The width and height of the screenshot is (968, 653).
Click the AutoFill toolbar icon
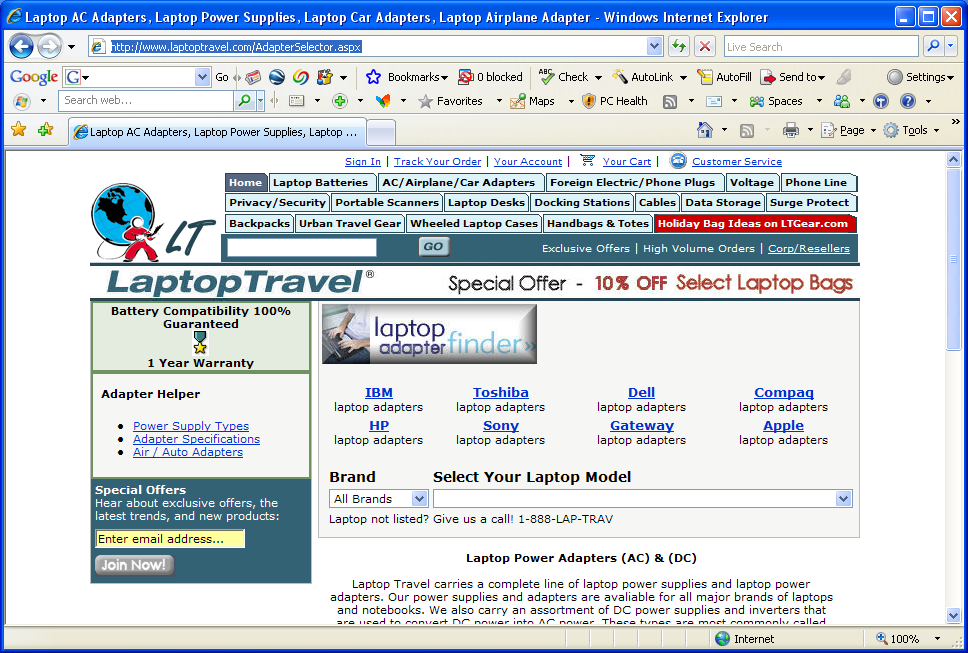click(x=705, y=77)
